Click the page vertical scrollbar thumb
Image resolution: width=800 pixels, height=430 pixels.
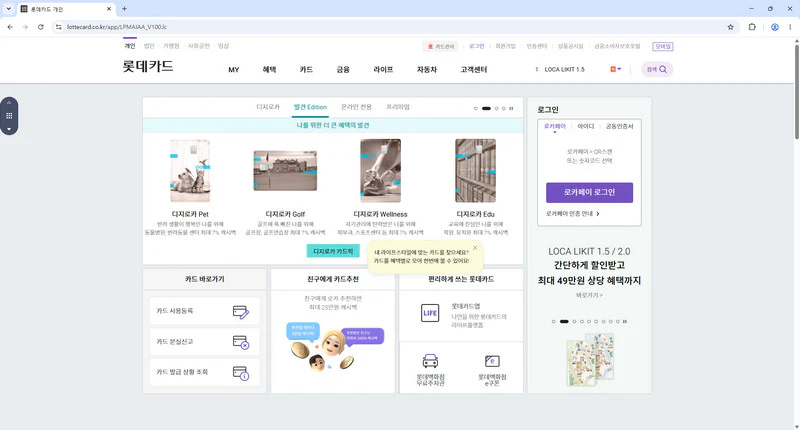point(796,92)
